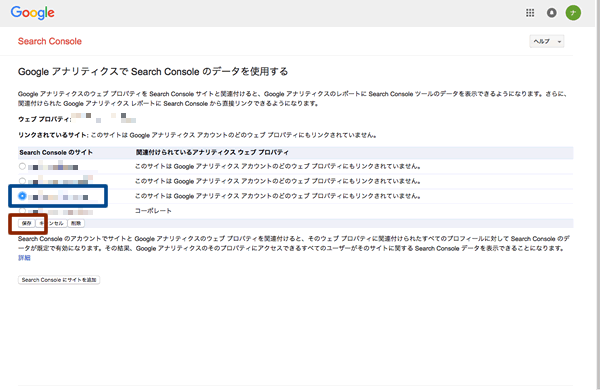Open the ヘルプ dropdown menu
600x390 pixels.
[546, 41]
